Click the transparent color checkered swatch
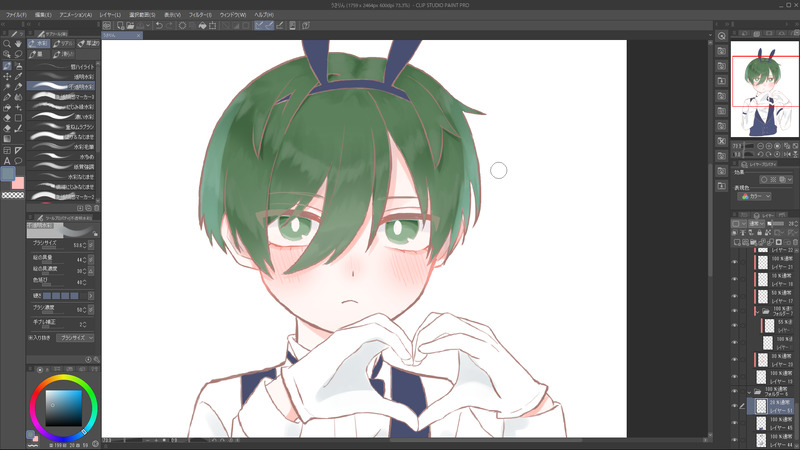800x450 pixels. pos(13,195)
